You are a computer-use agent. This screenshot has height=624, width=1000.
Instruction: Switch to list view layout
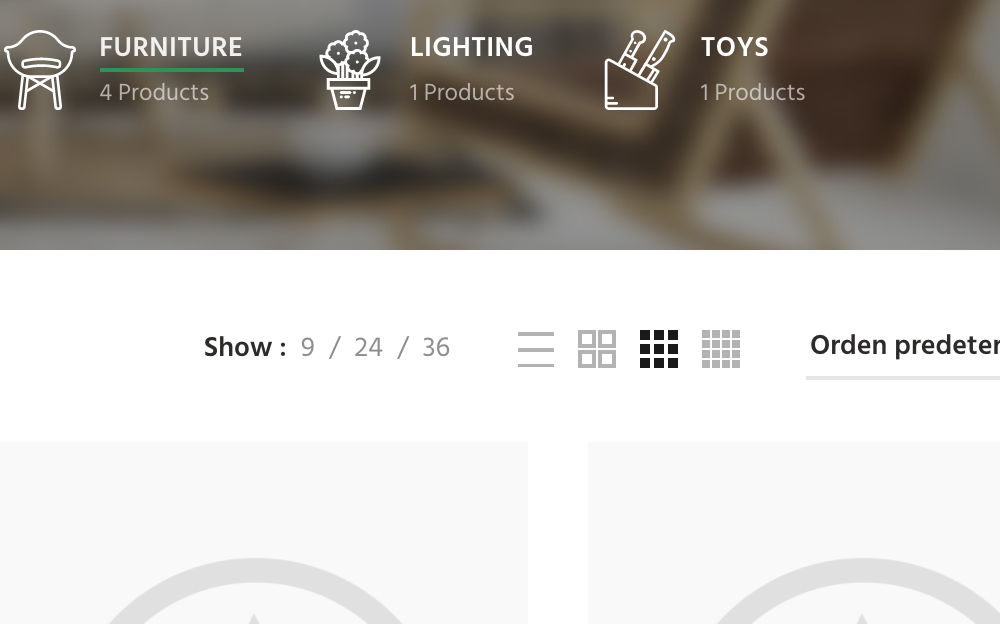point(536,349)
